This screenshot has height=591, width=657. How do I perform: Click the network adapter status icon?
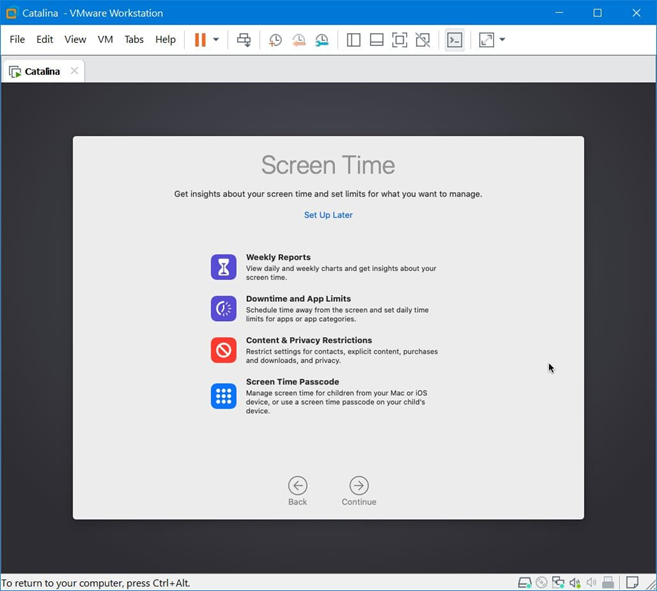(558, 582)
